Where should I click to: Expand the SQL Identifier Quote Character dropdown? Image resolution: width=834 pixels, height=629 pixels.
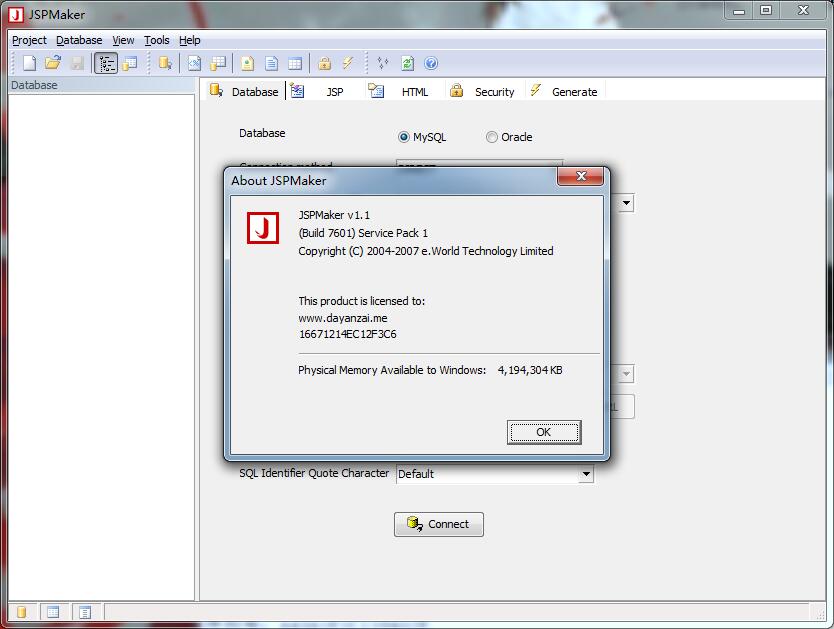pos(586,474)
